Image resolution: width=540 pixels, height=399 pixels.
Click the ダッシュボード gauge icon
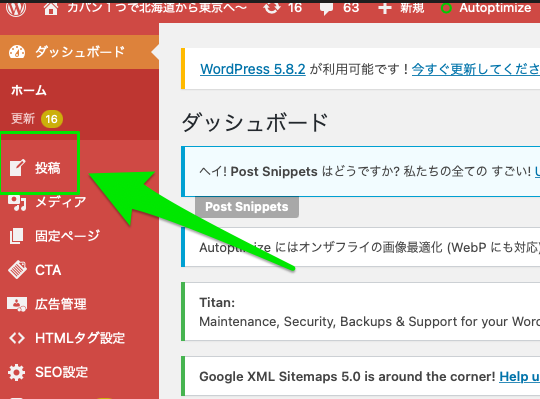[x=17, y=52]
